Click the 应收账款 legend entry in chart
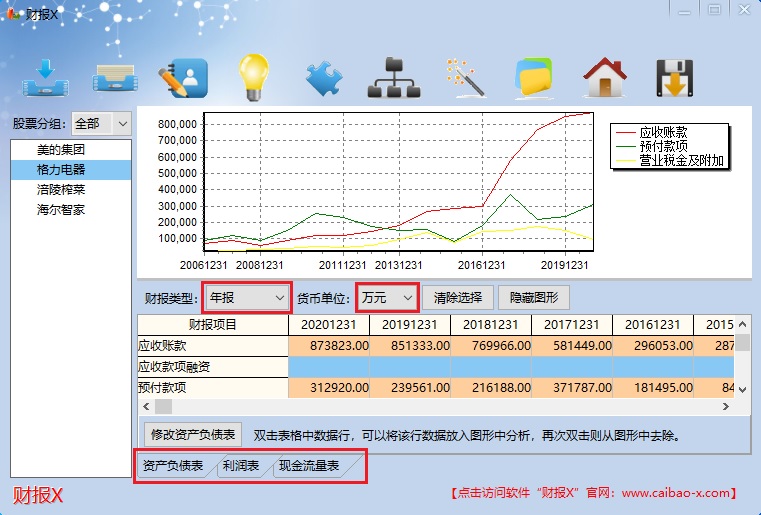Screen dimensions: 761x515 pos(652,132)
